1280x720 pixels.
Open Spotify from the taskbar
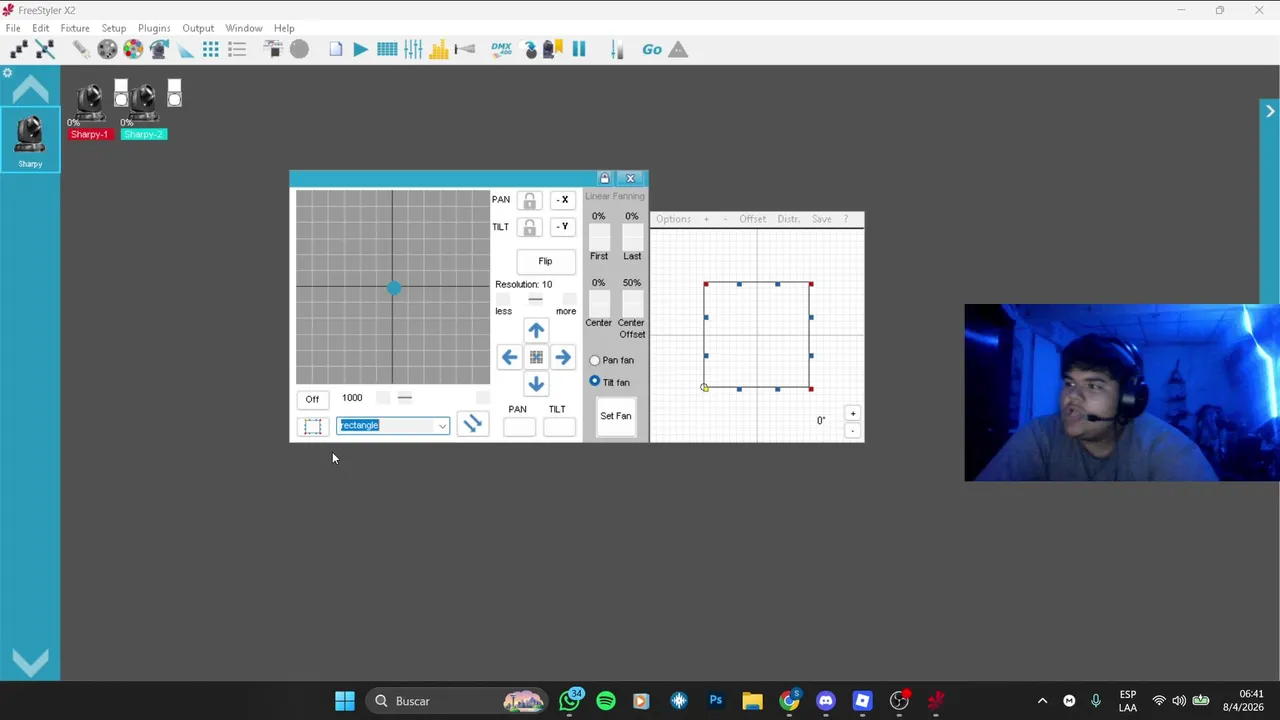pos(606,701)
